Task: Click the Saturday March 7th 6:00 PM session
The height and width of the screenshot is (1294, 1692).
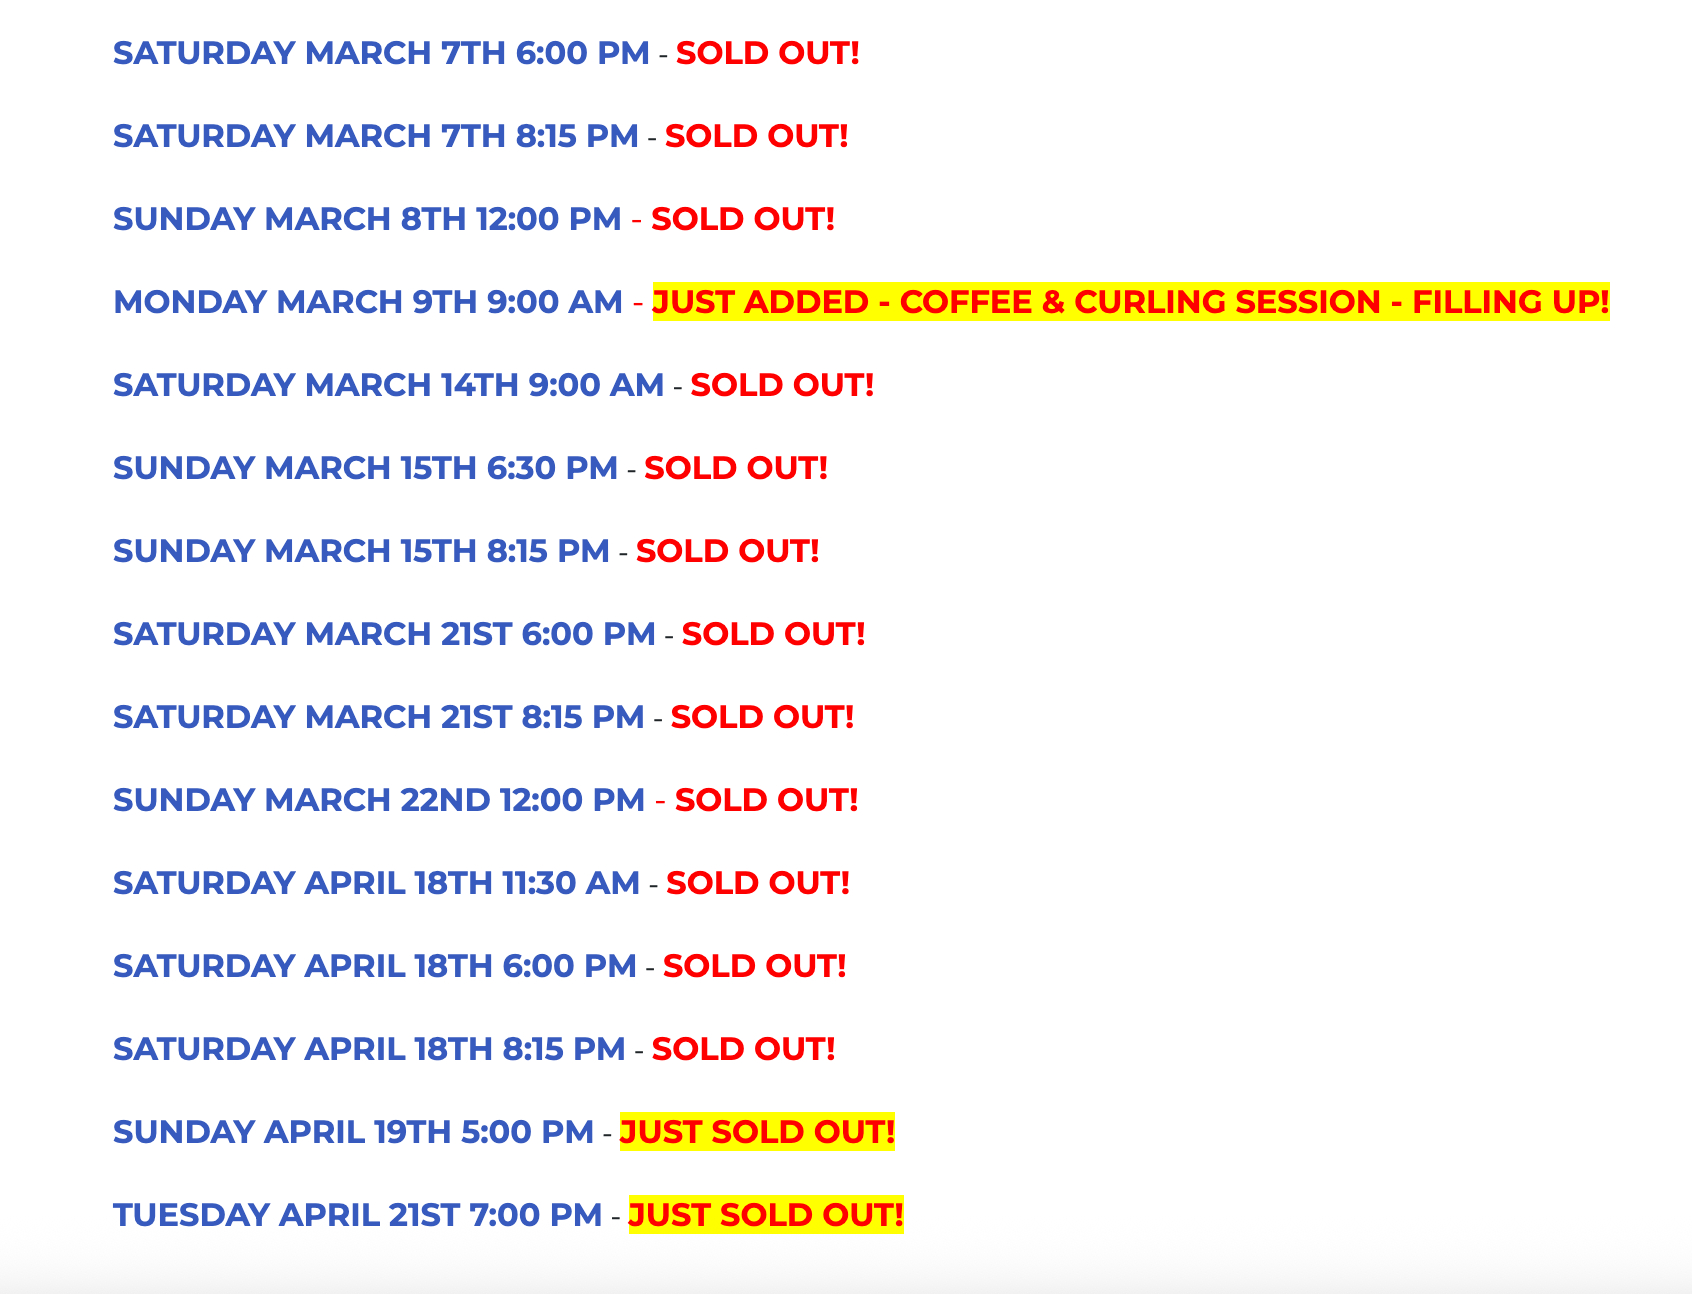Action: tap(381, 53)
